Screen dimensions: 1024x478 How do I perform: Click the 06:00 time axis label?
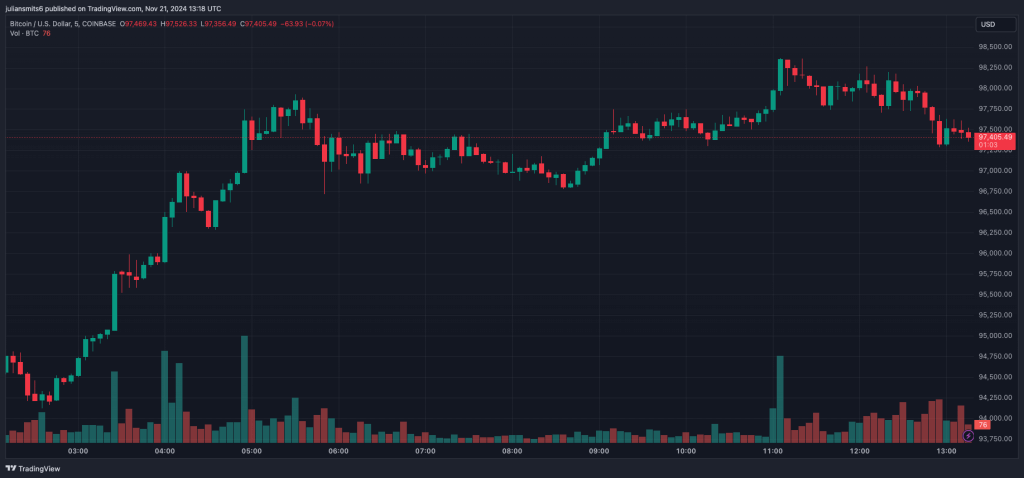(338, 451)
